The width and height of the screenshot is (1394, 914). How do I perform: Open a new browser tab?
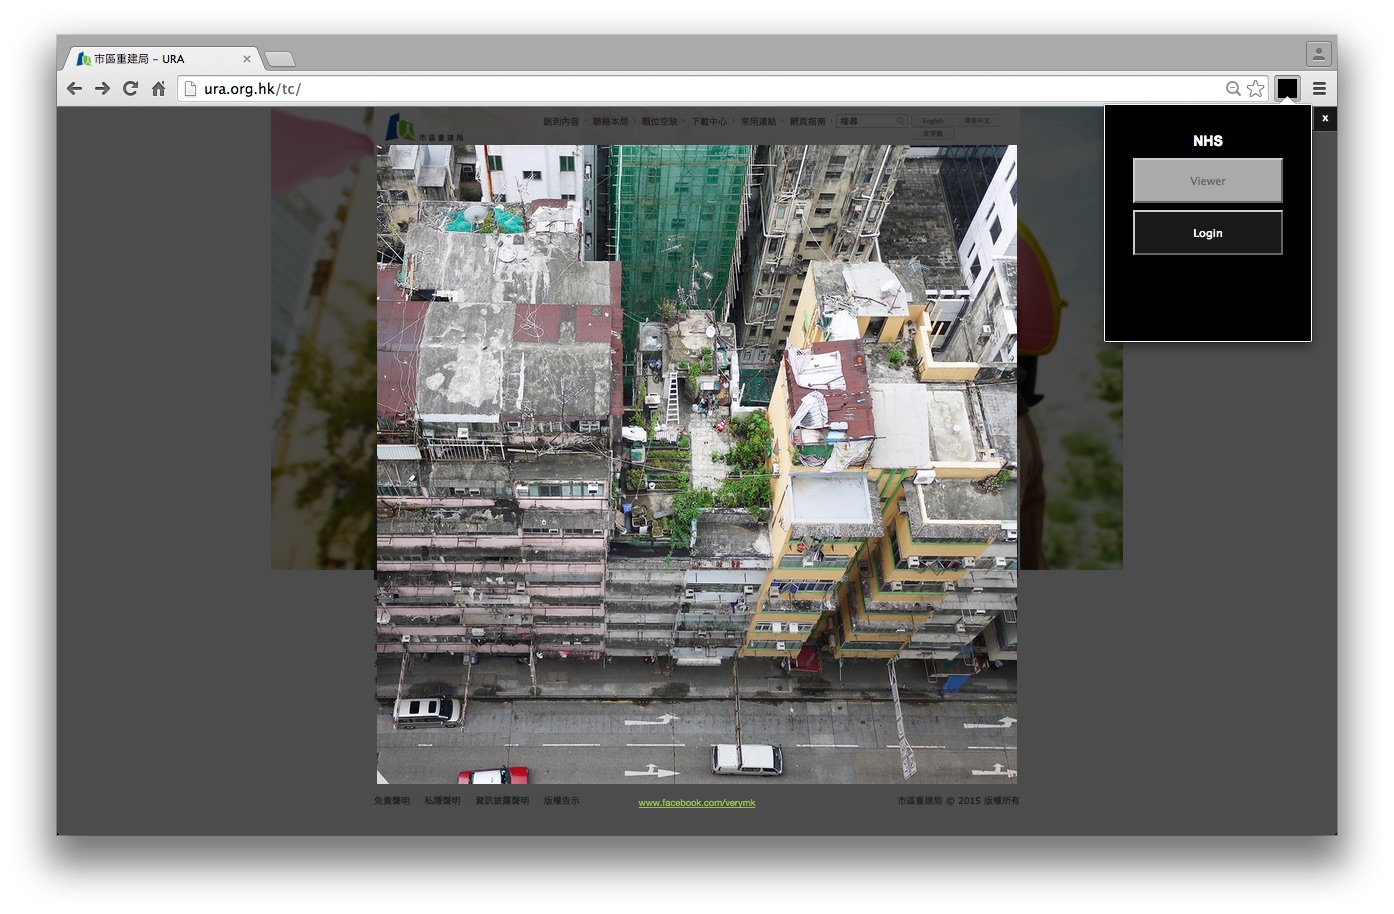click(279, 59)
